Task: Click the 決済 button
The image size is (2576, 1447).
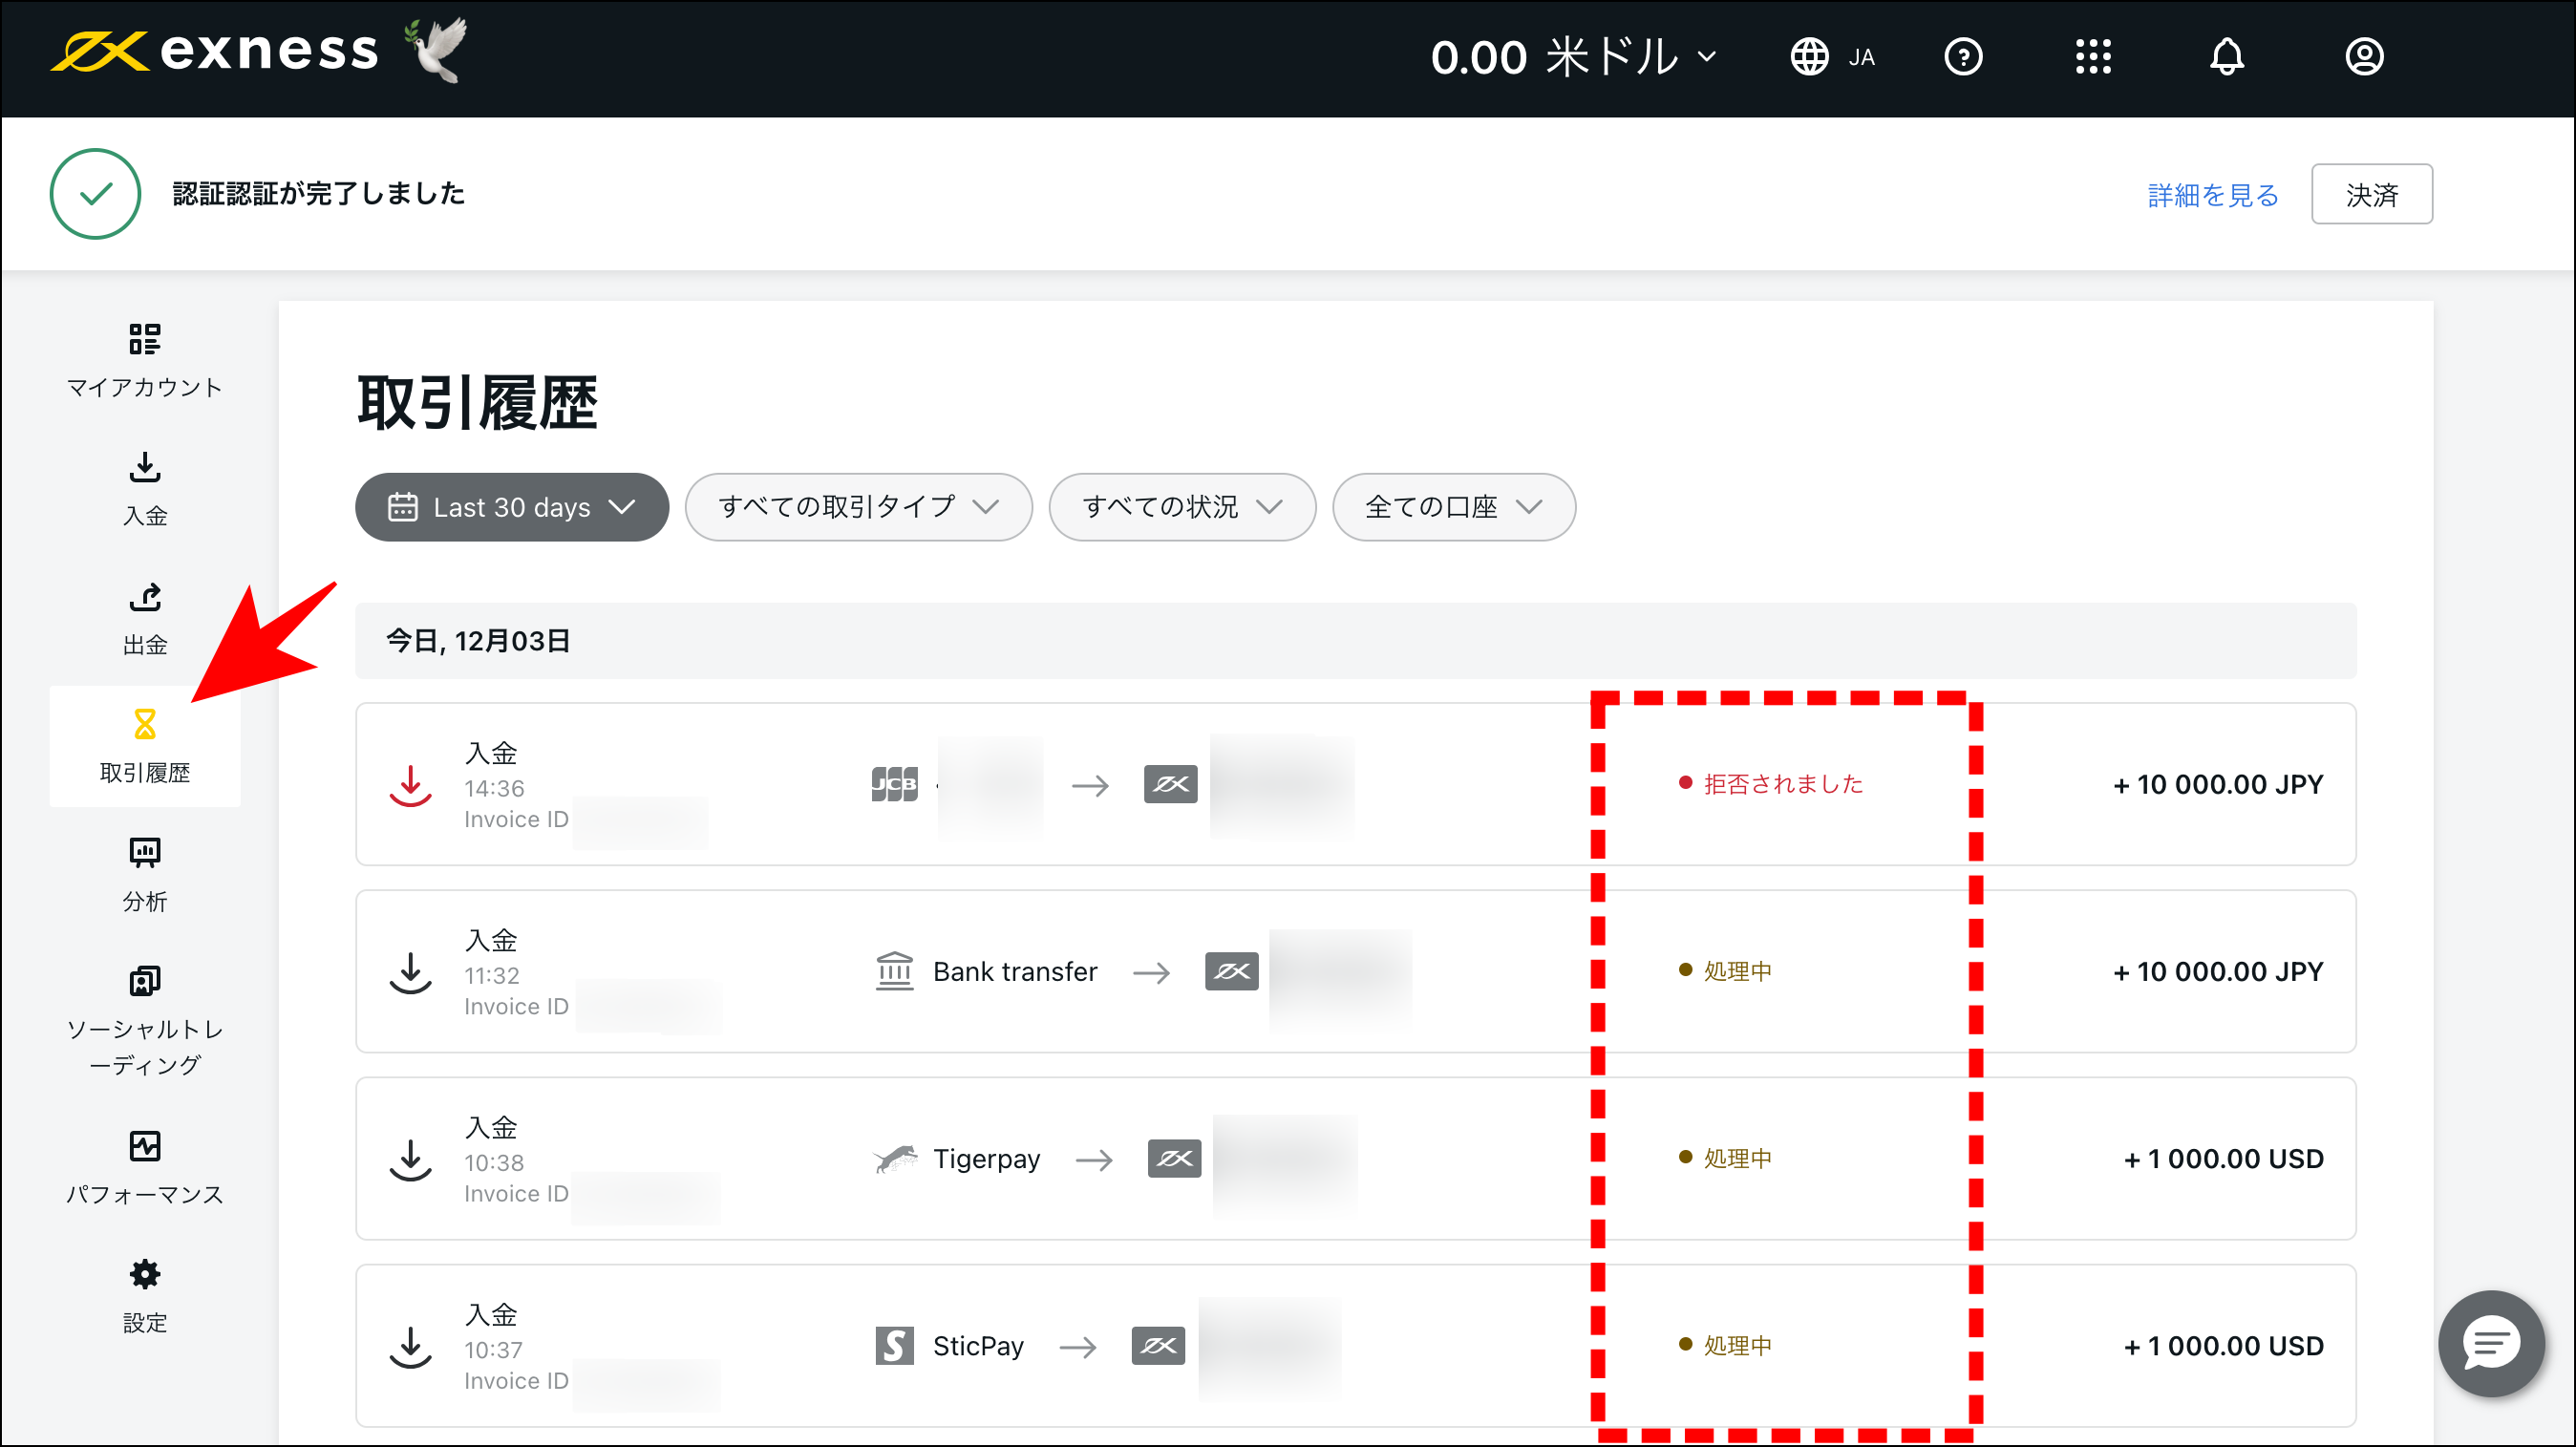Action: pos(2371,193)
